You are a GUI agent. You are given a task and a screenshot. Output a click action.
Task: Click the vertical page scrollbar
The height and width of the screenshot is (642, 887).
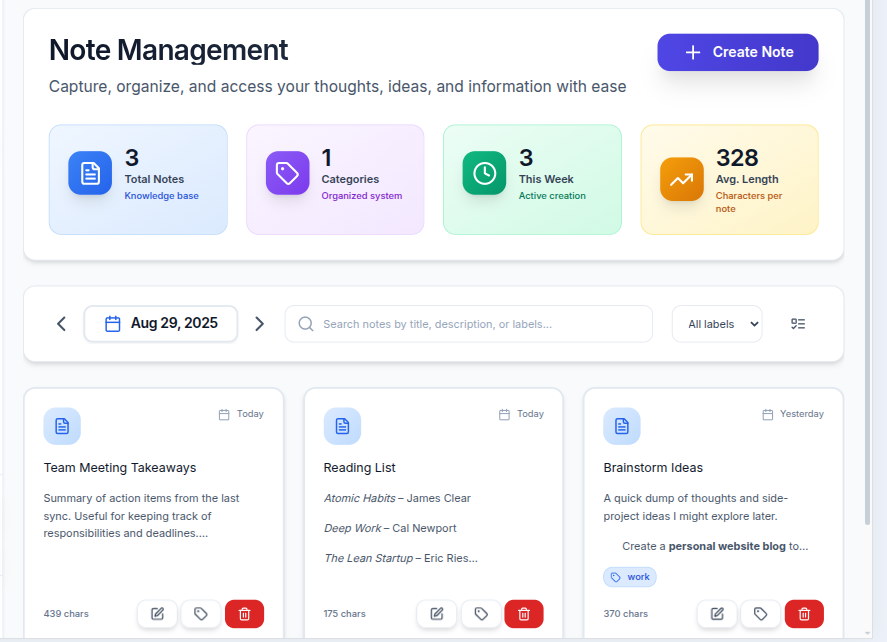[x=866, y=300]
